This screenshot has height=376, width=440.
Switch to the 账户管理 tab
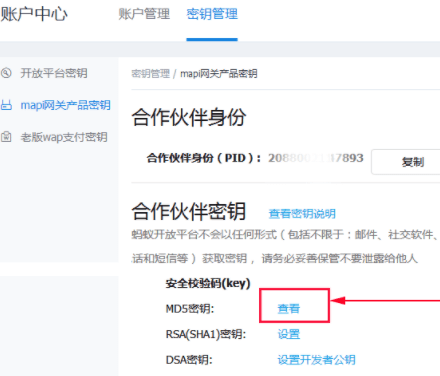pos(144,14)
